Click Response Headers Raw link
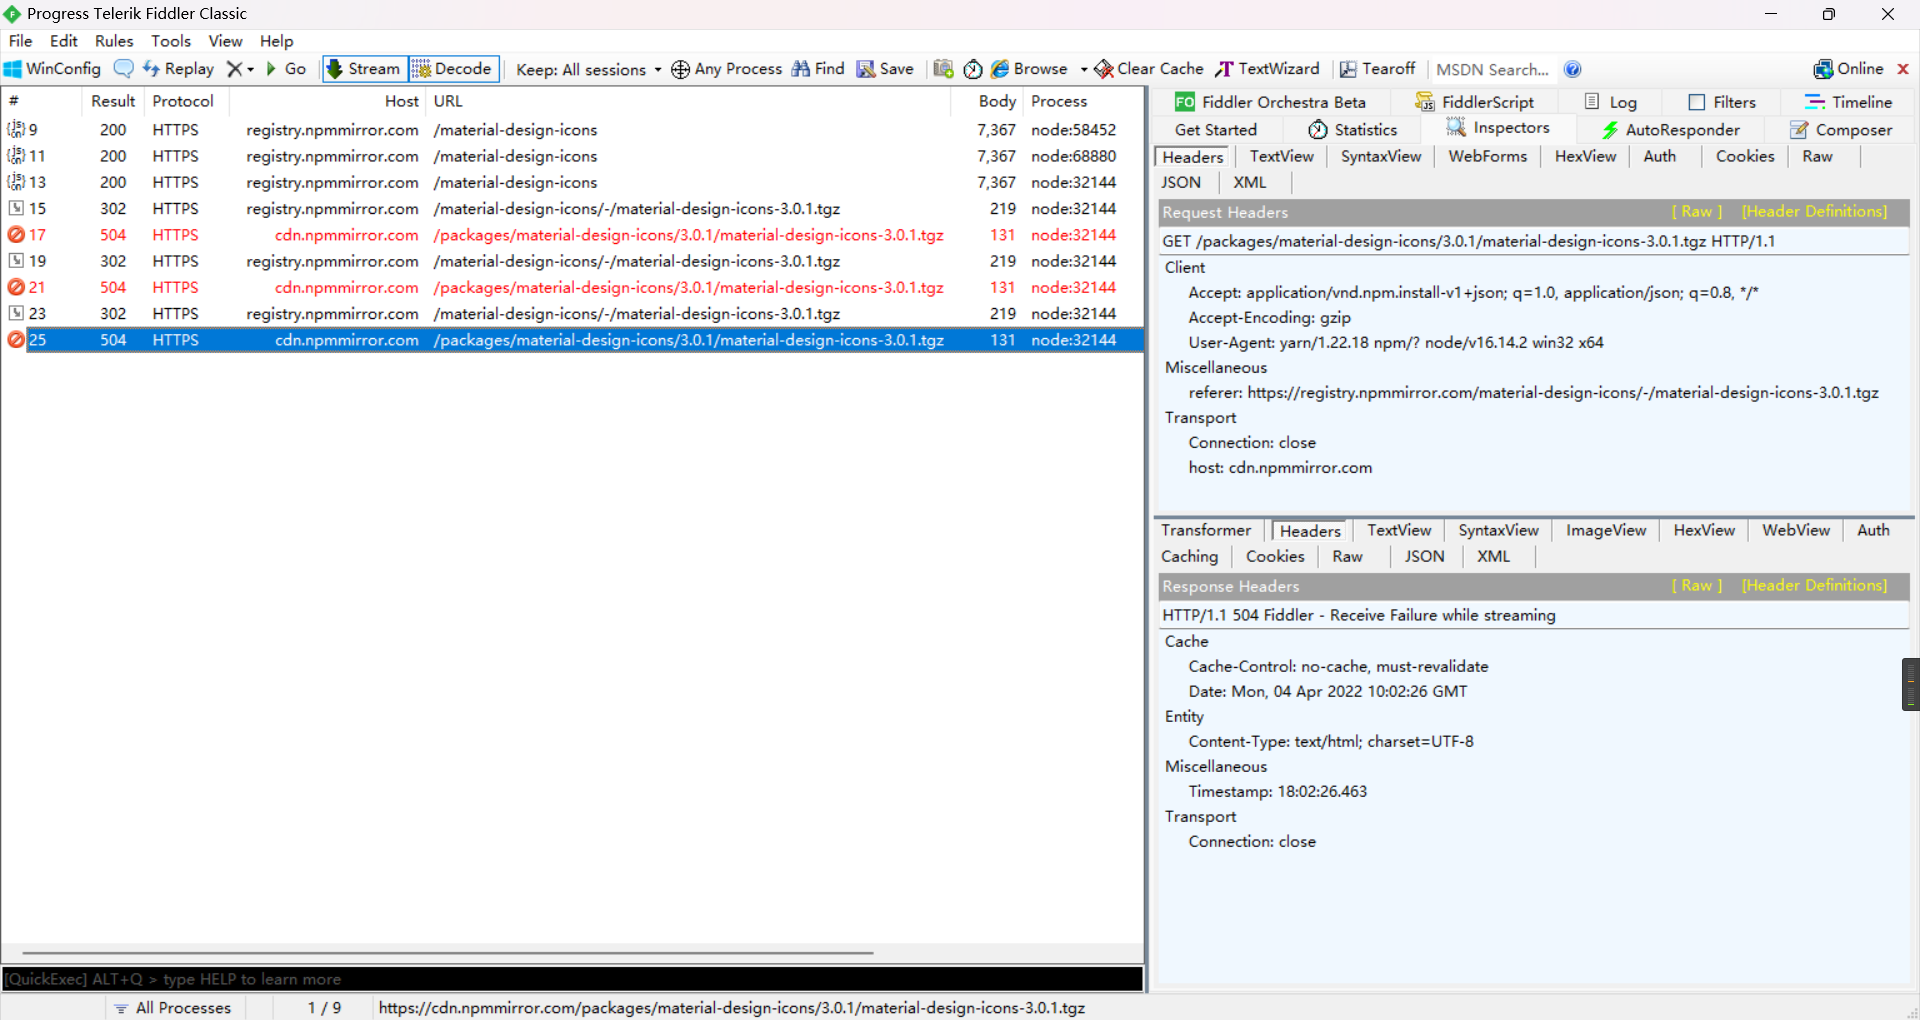 click(1696, 586)
